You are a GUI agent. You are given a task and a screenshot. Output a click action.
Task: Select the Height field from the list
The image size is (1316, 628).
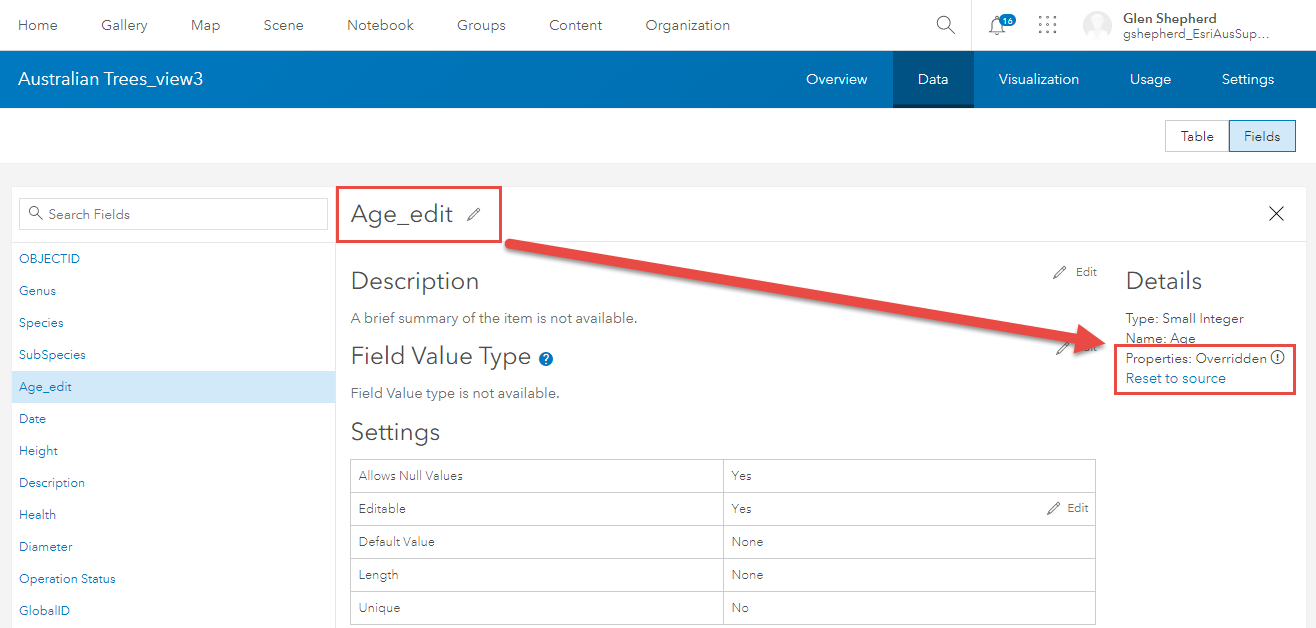pyautogui.click(x=38, y=450)
